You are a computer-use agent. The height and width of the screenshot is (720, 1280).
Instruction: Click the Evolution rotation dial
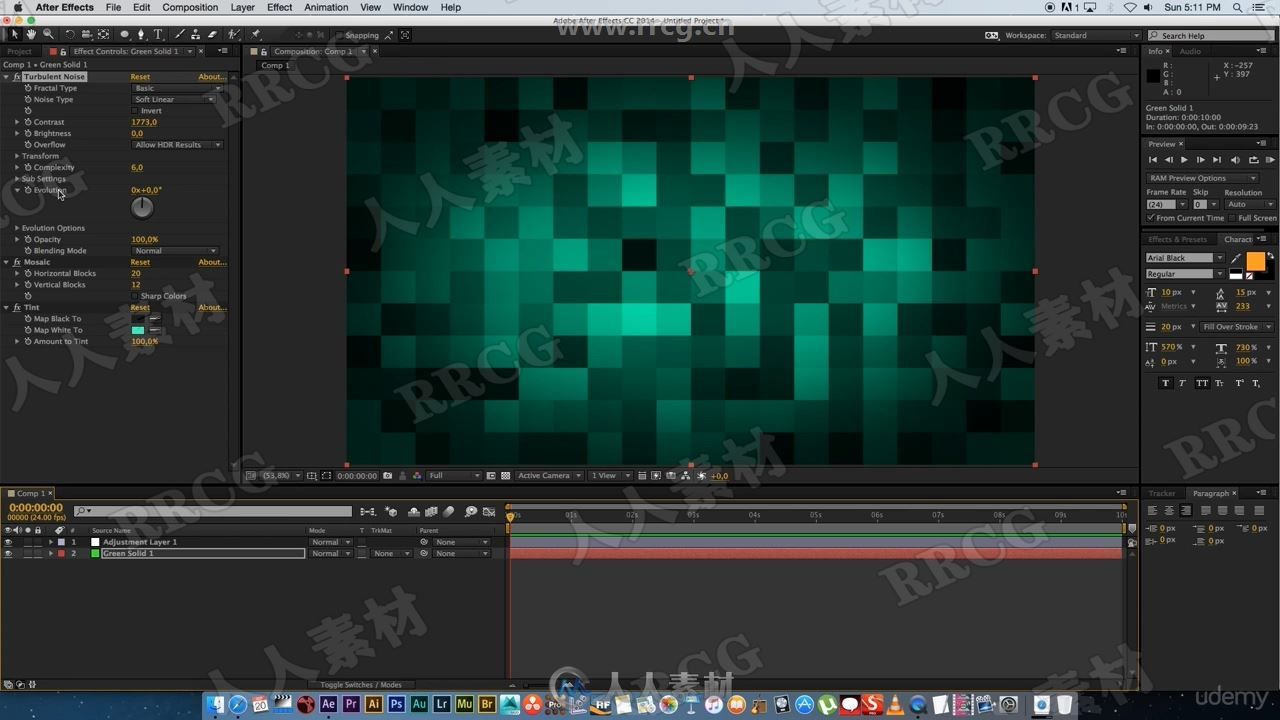point(143,207)
